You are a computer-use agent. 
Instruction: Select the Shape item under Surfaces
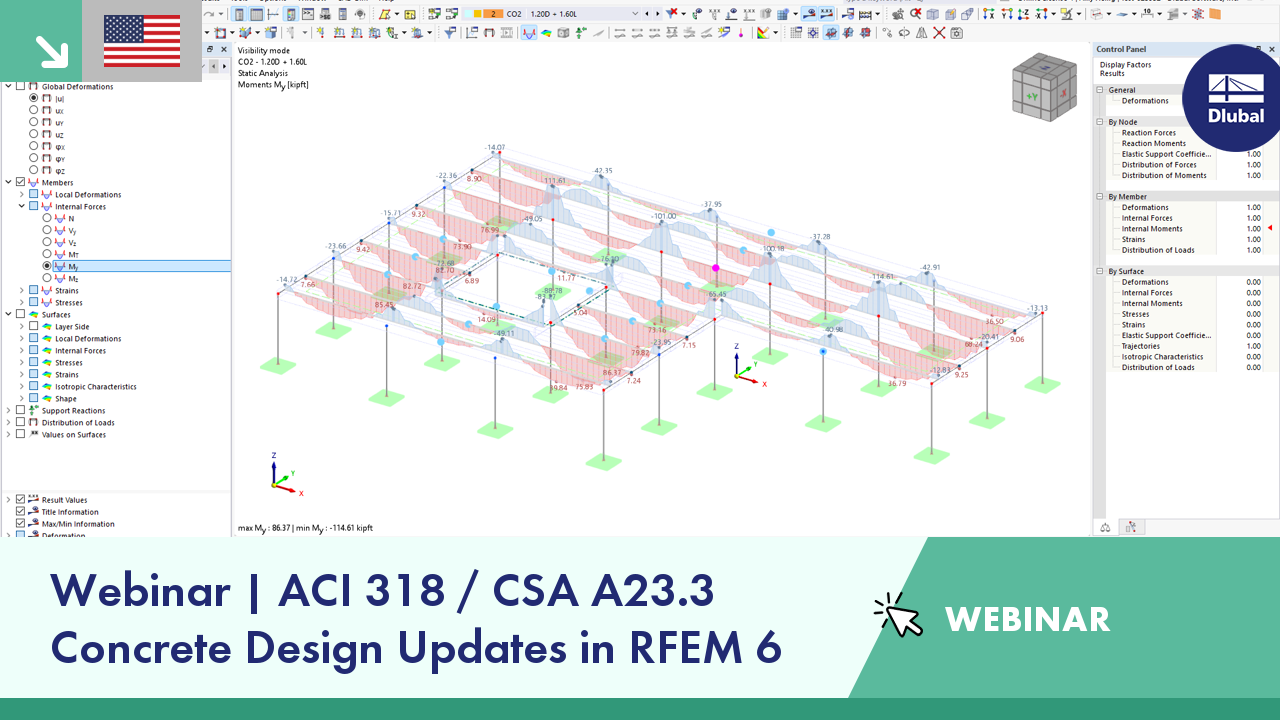(66, 398)
